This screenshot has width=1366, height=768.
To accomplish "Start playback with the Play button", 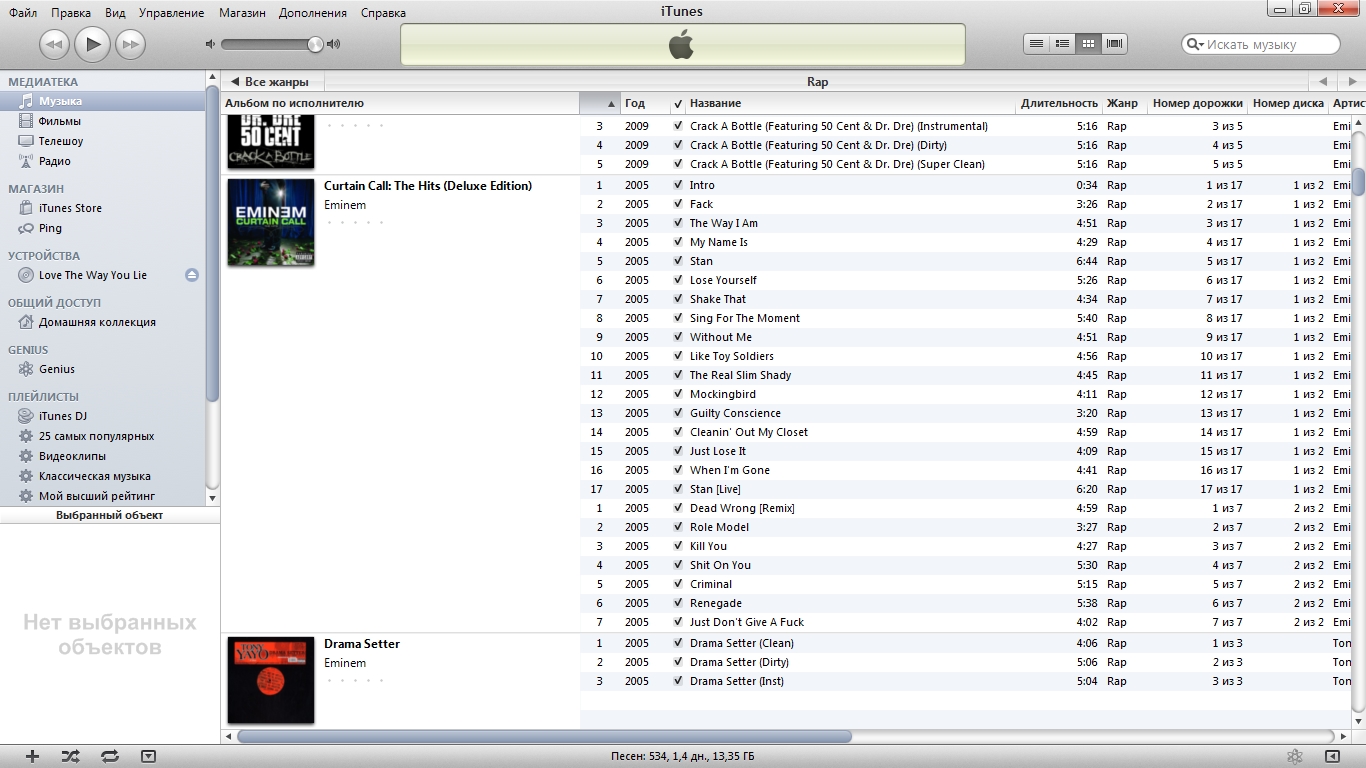I will (92, 44).
